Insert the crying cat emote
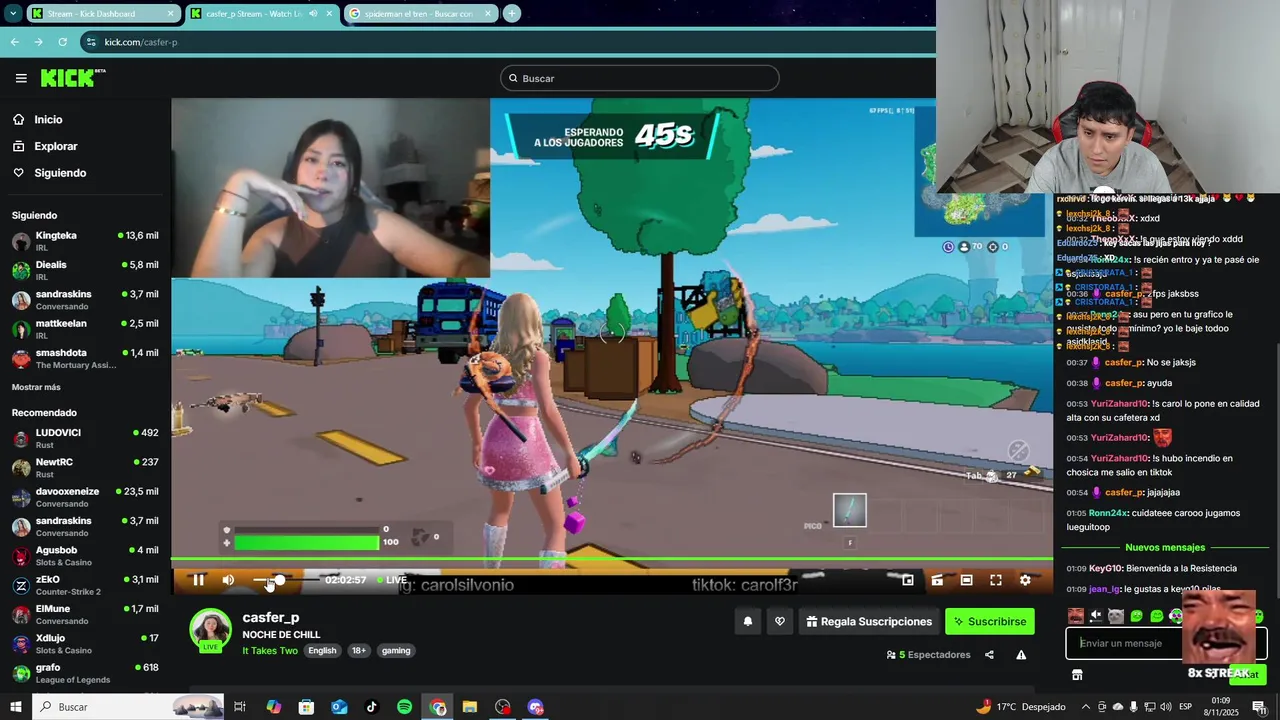1280x720 pixels. [x=1116, y=616]
